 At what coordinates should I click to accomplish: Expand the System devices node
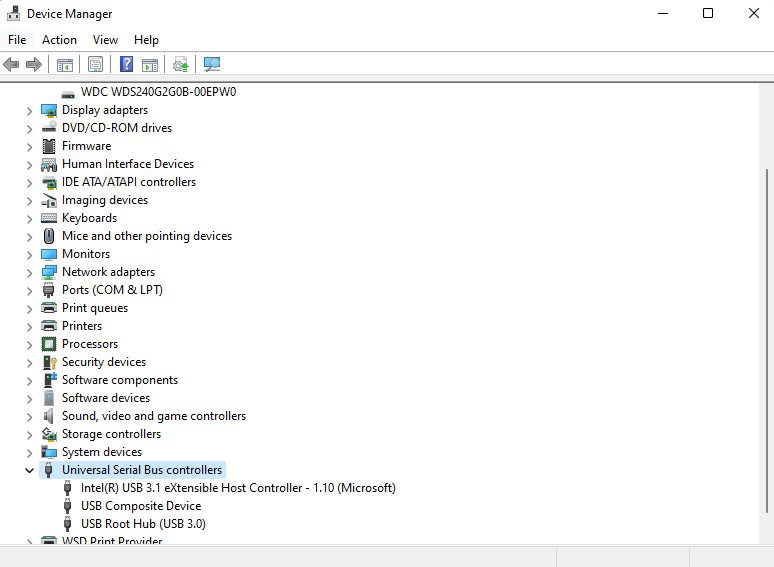29,453
